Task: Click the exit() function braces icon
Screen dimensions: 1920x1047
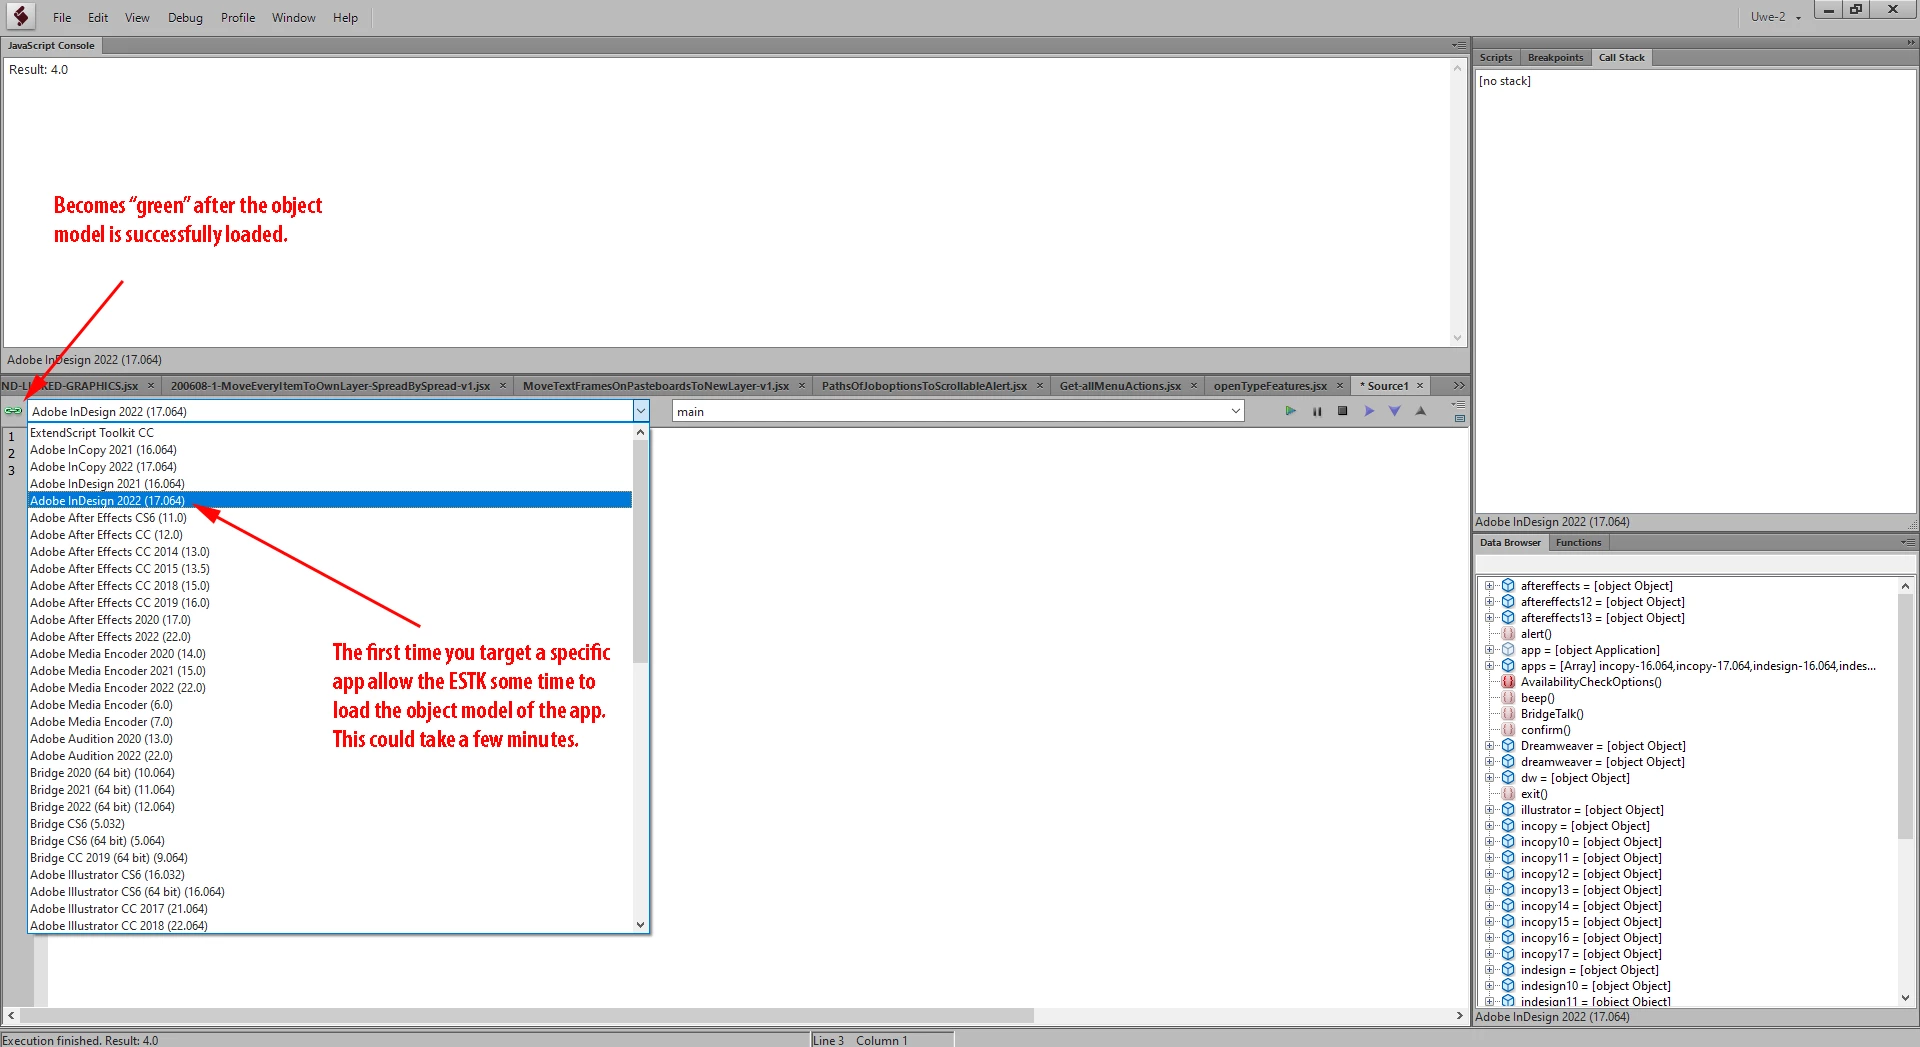Action: pyautogui.click(x=1508, y=794)
